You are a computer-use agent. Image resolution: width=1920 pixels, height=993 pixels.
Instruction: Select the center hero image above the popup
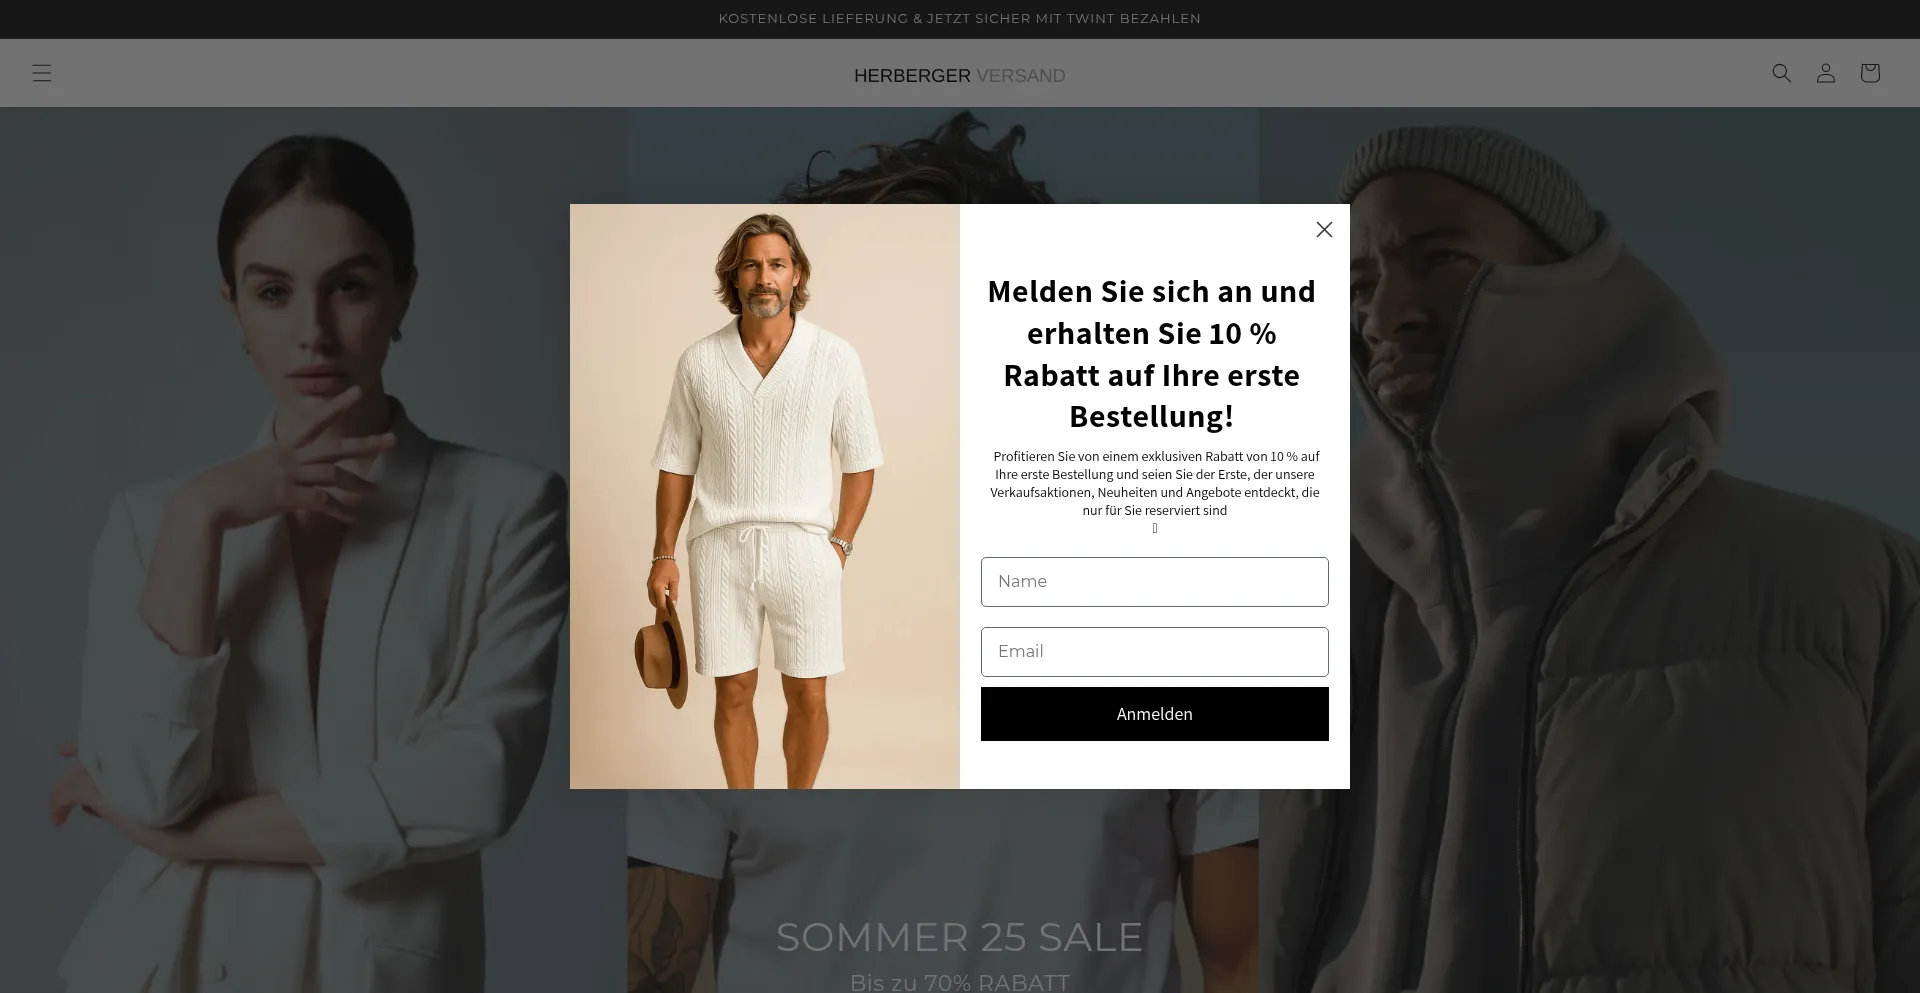[944, 155]
